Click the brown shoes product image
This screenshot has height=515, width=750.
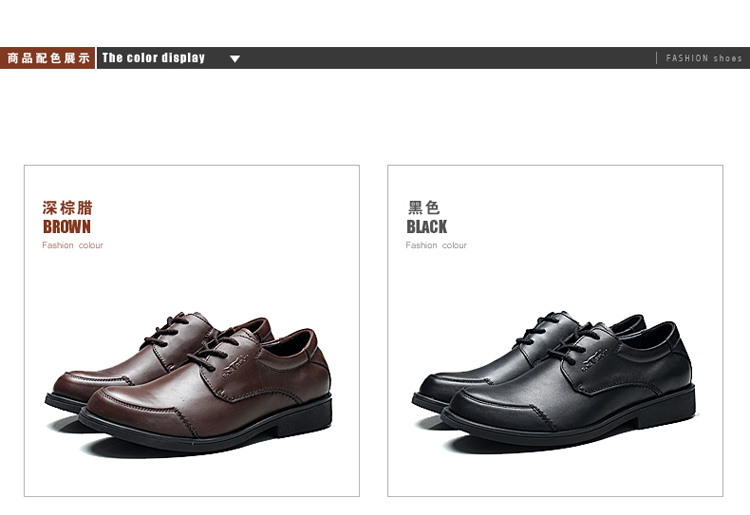tap(189, 382)
